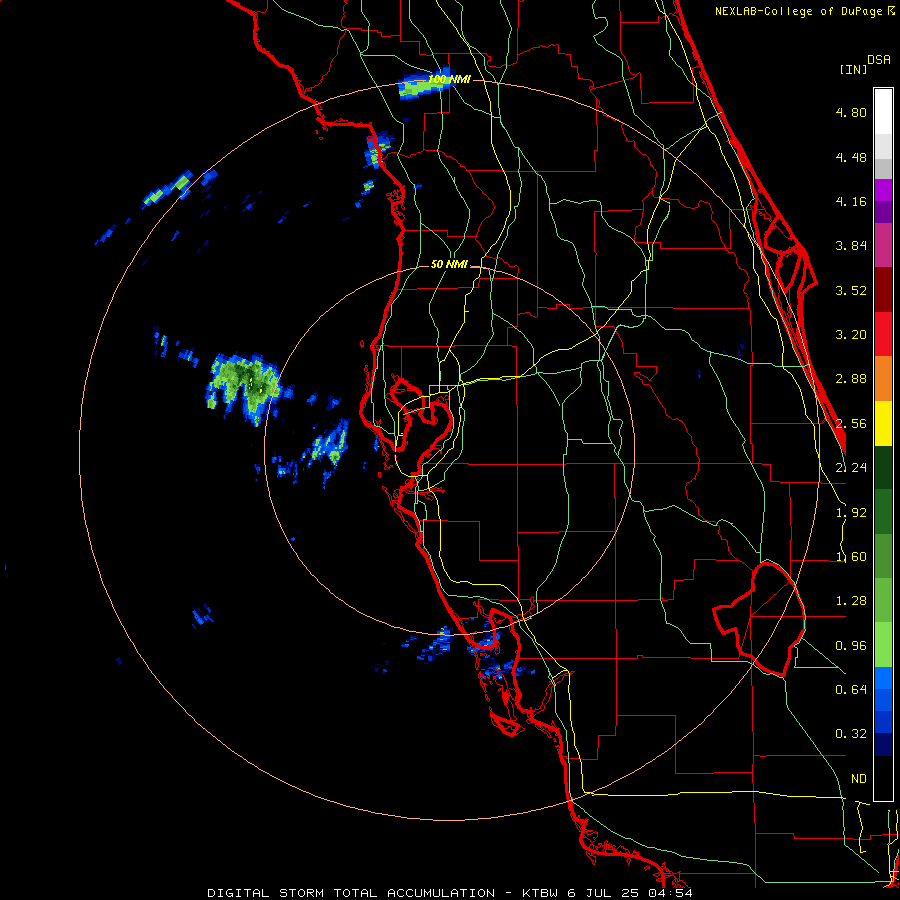Select the DSA product label
The image size is (900, 900).
click(879, 60)
